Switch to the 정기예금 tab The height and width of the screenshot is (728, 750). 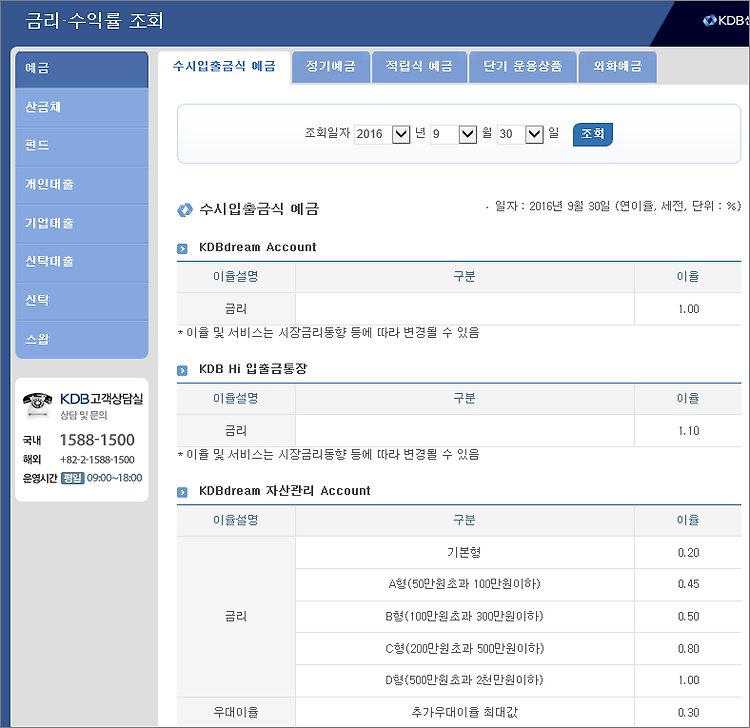(x=331, y=66)
